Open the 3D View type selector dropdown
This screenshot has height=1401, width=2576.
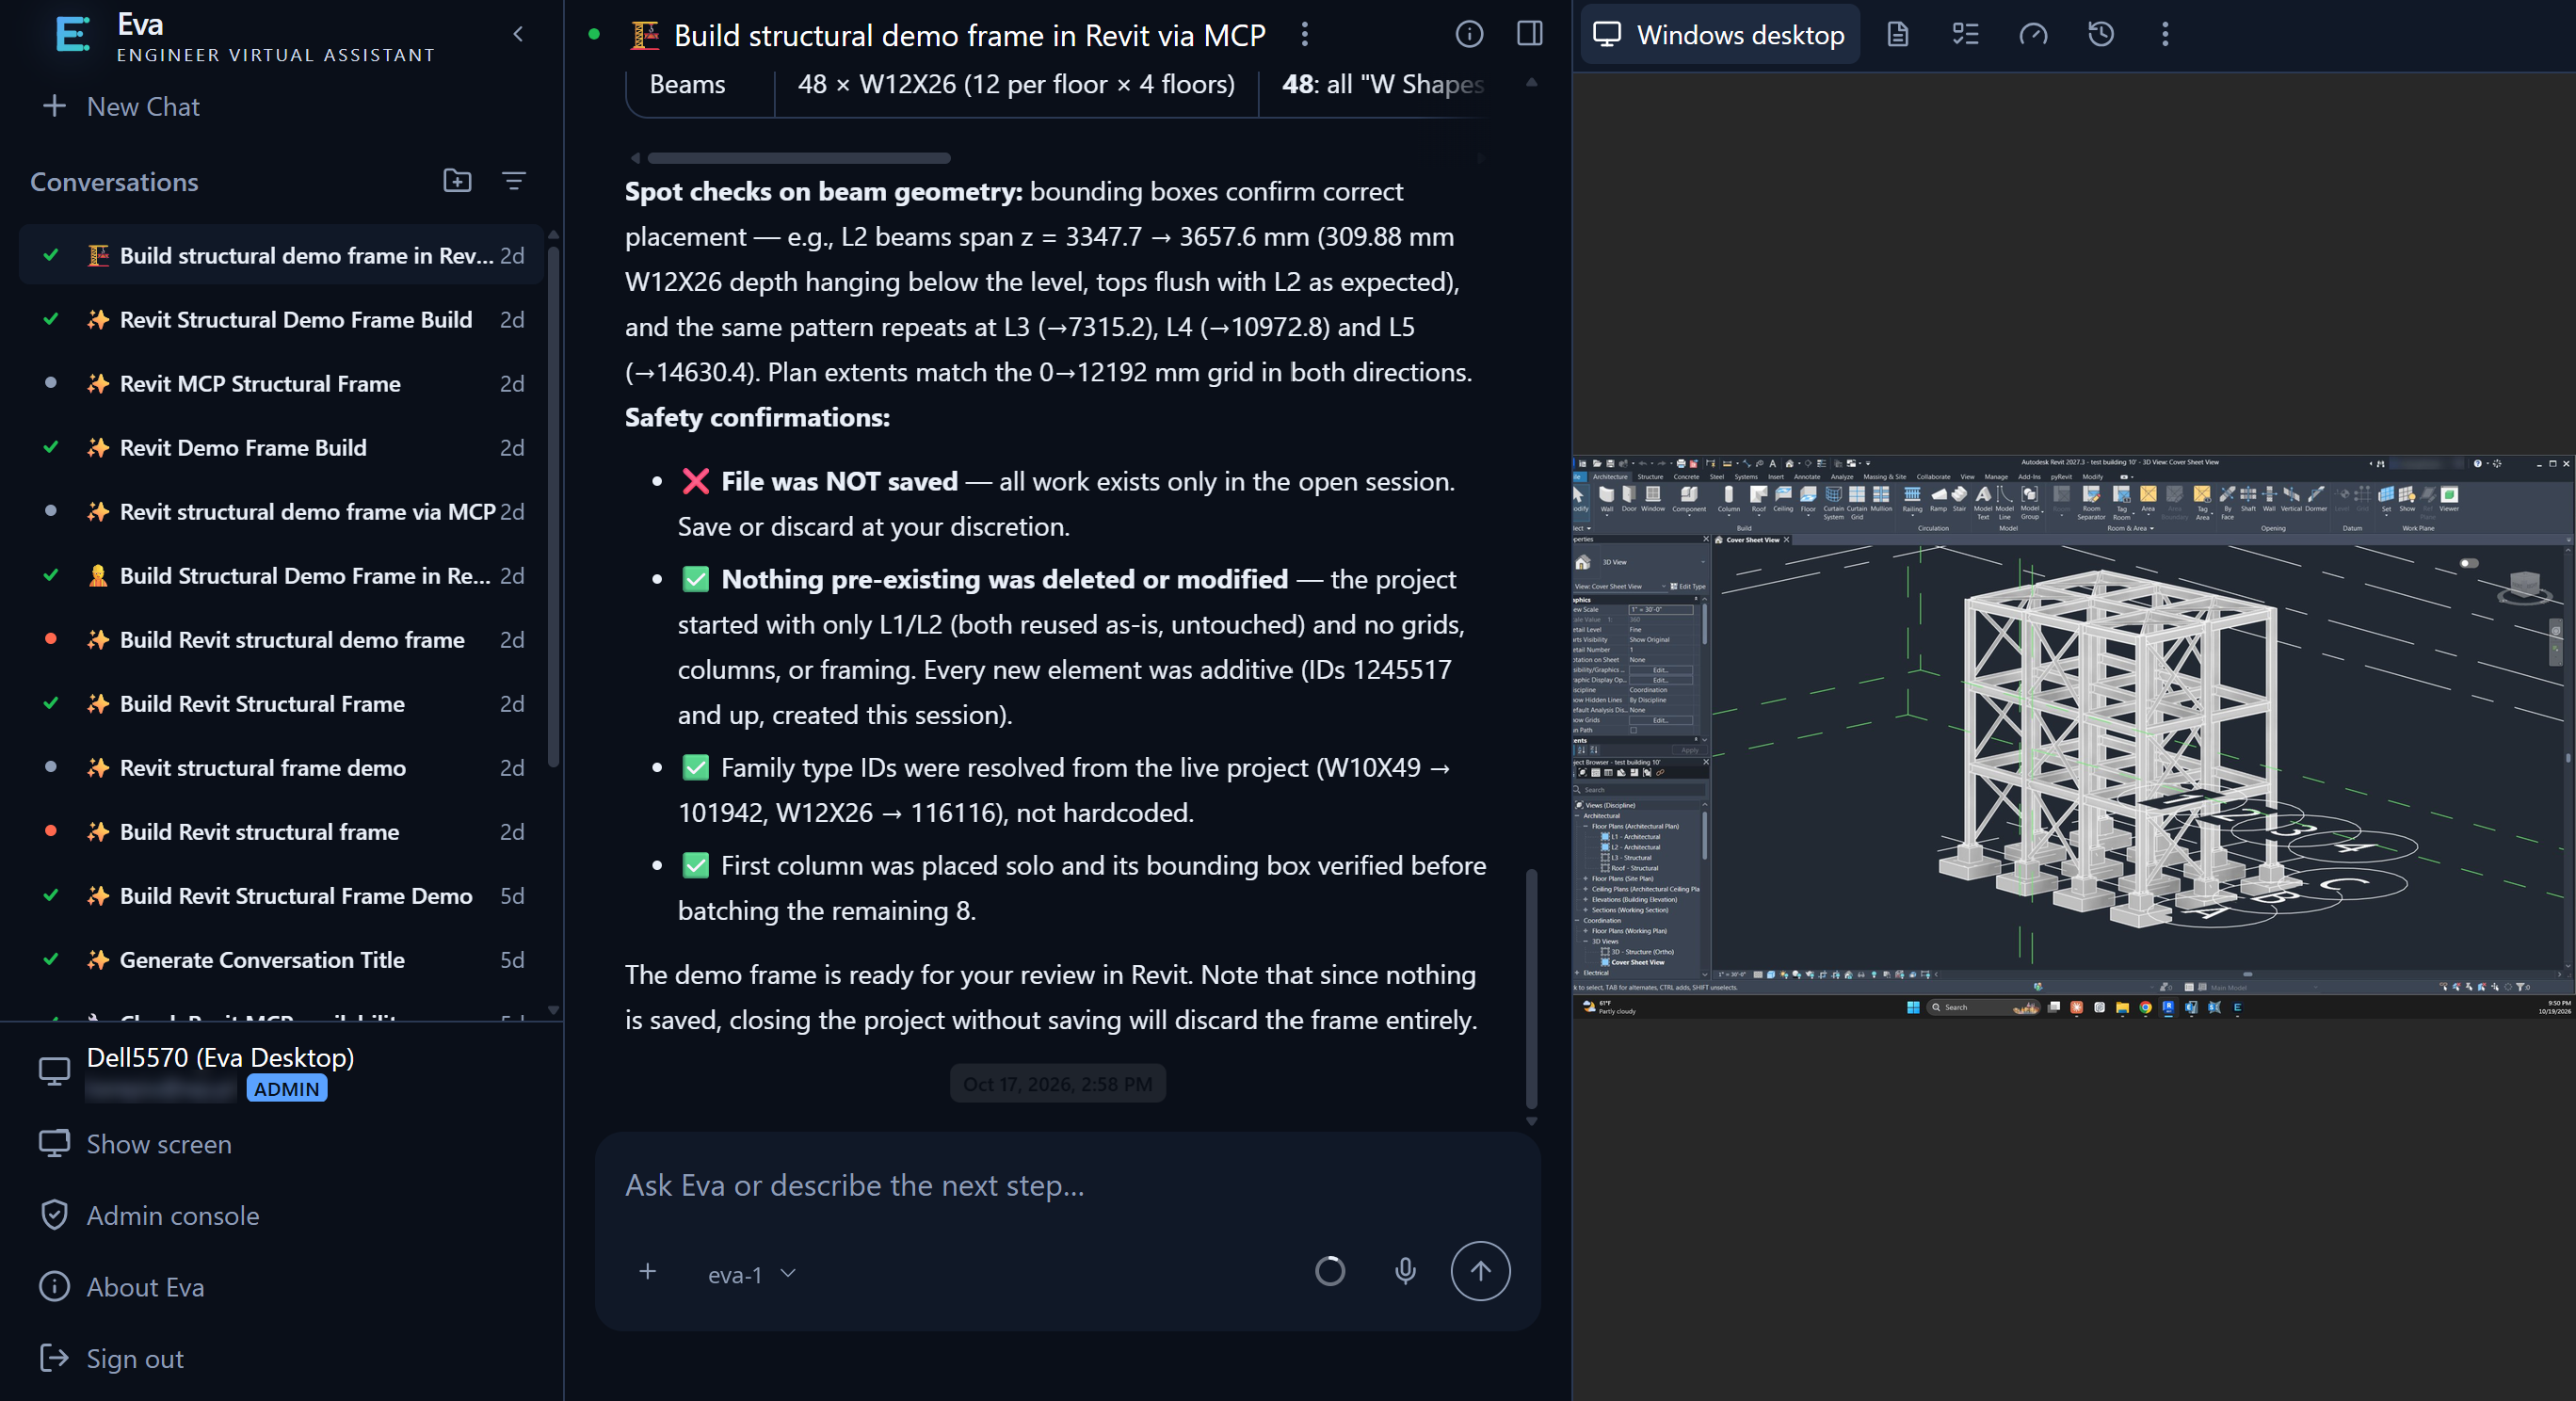tap(1640, 562)
